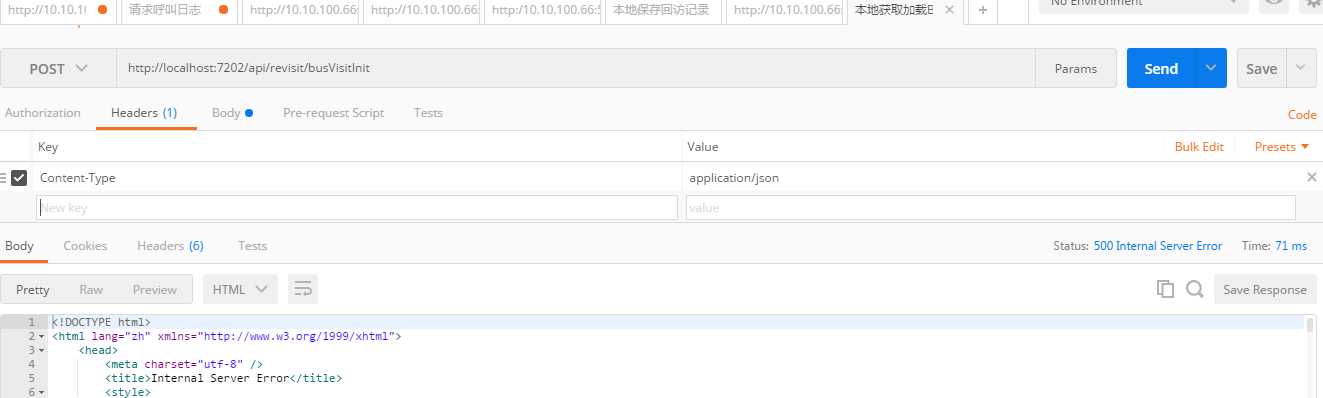Open the Pre-request Script tab

[333, 113]
